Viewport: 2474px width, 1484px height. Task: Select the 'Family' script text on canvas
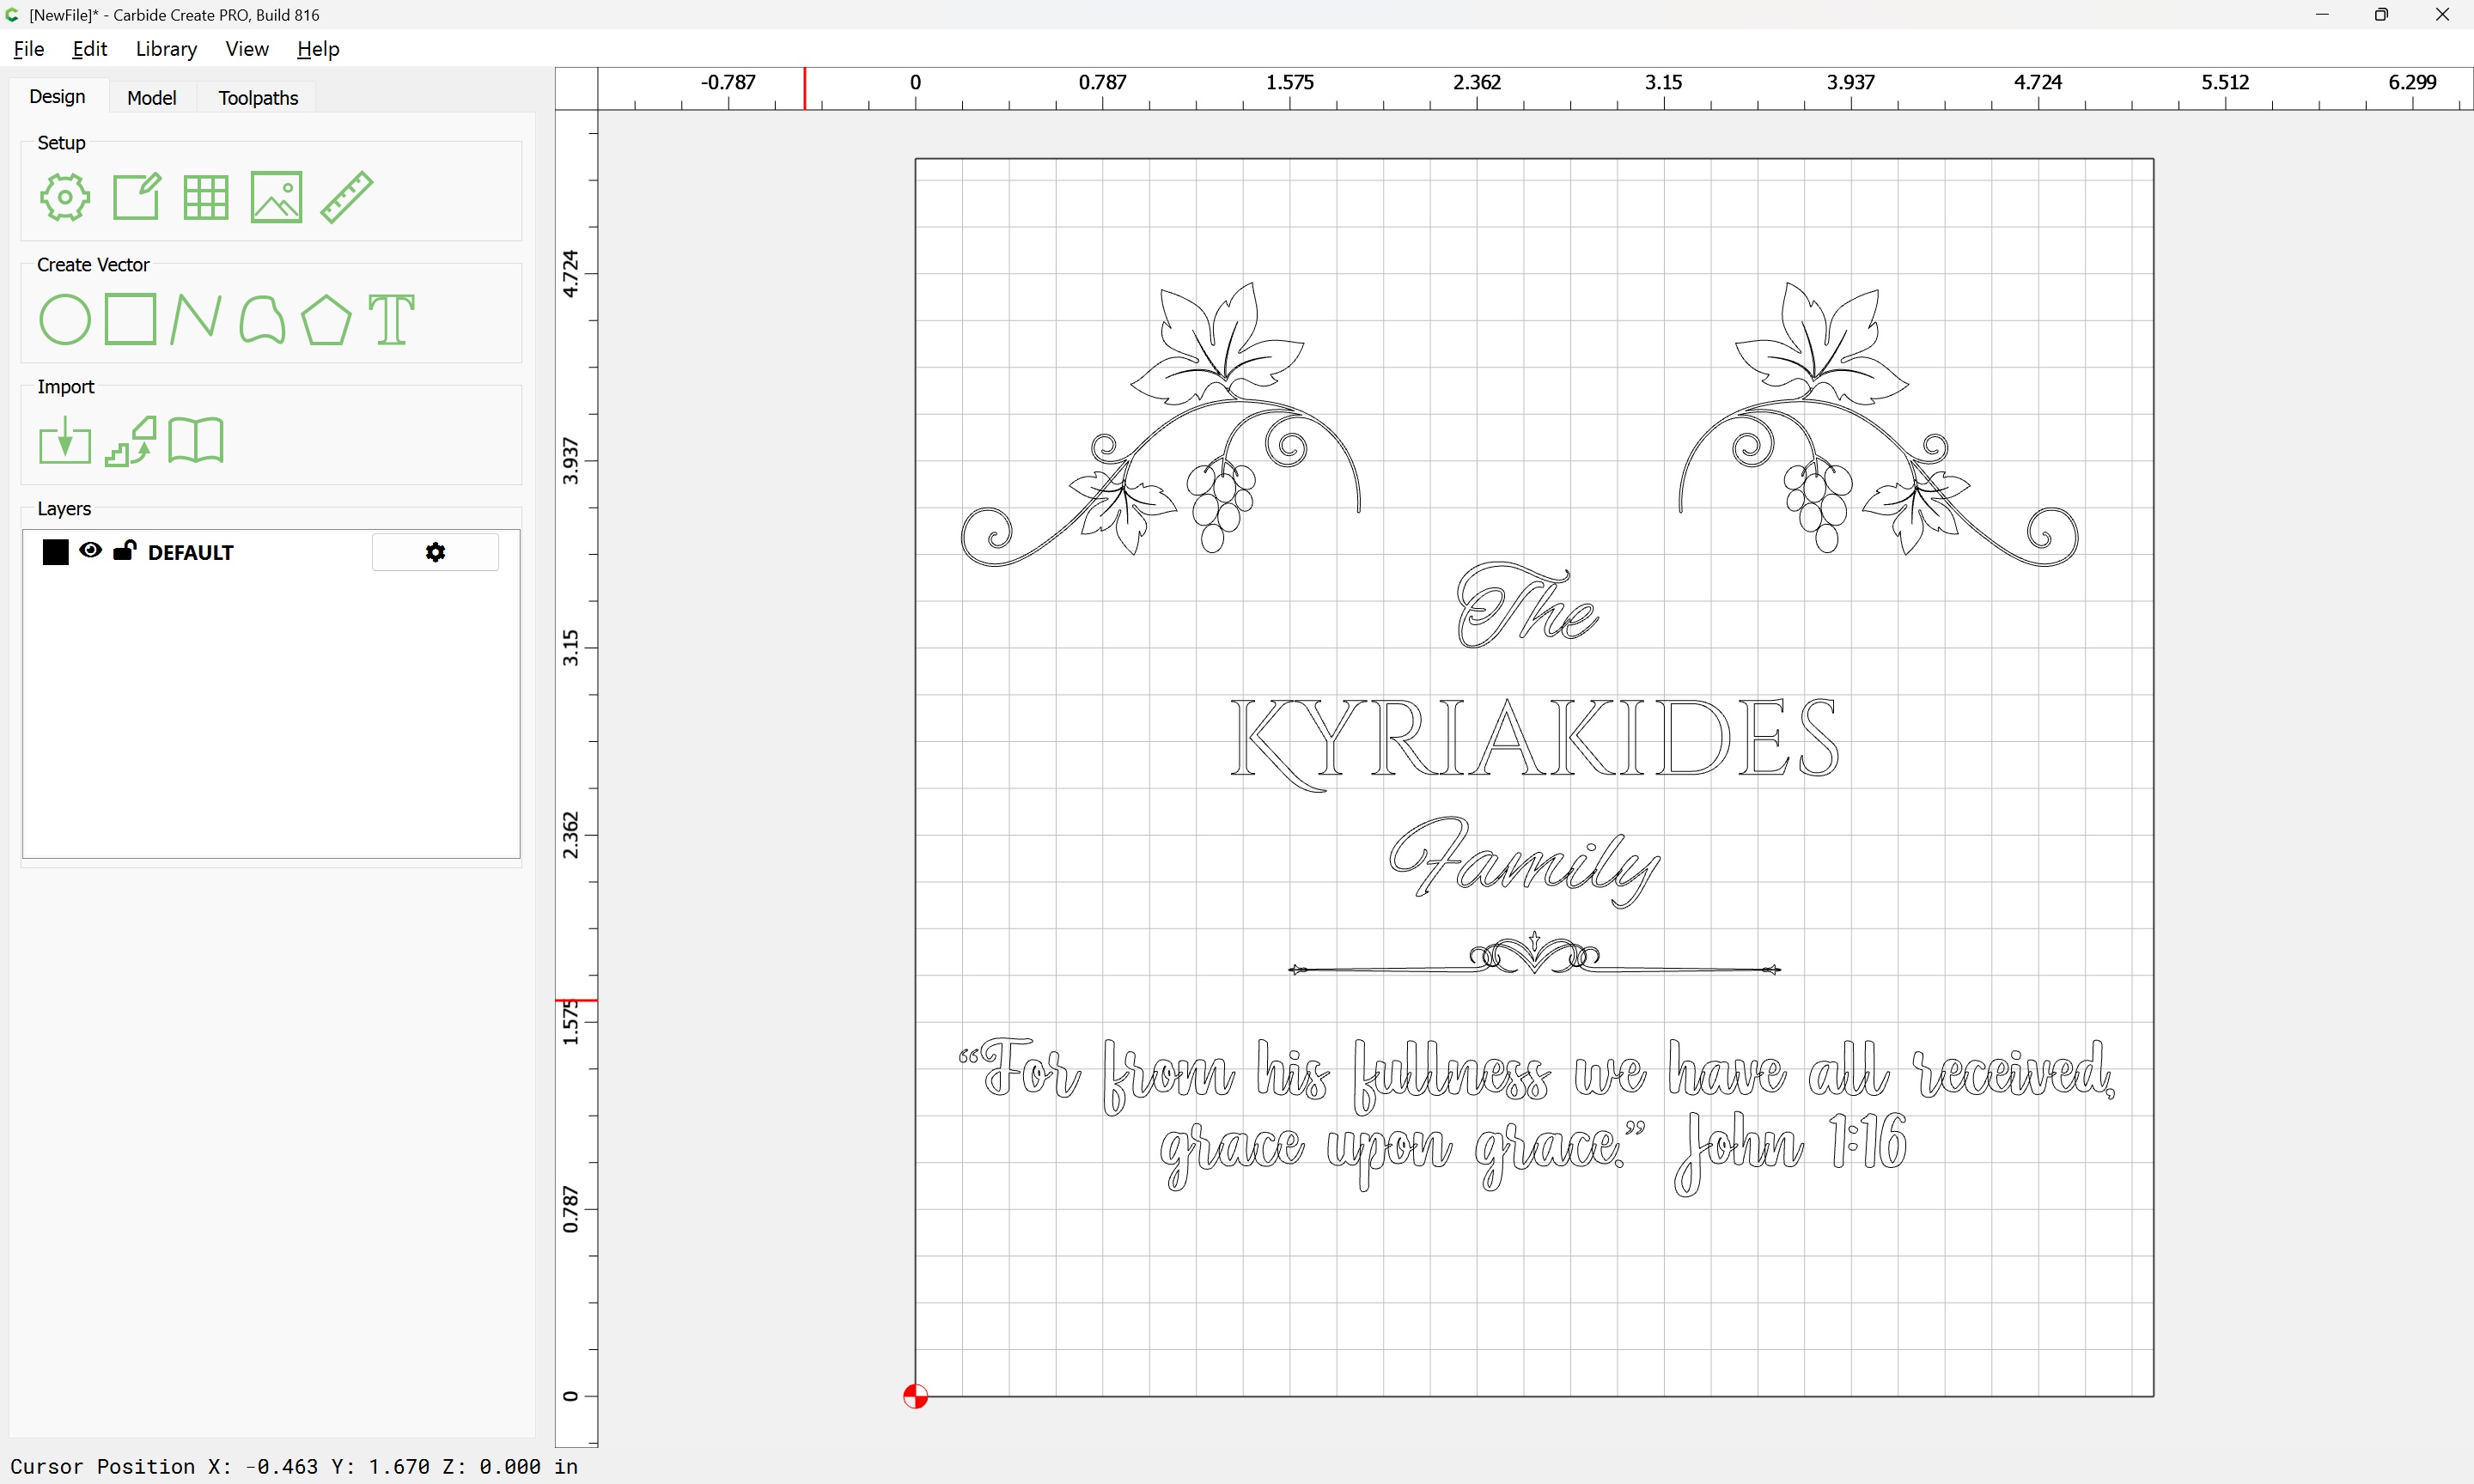coord(1524,862)
